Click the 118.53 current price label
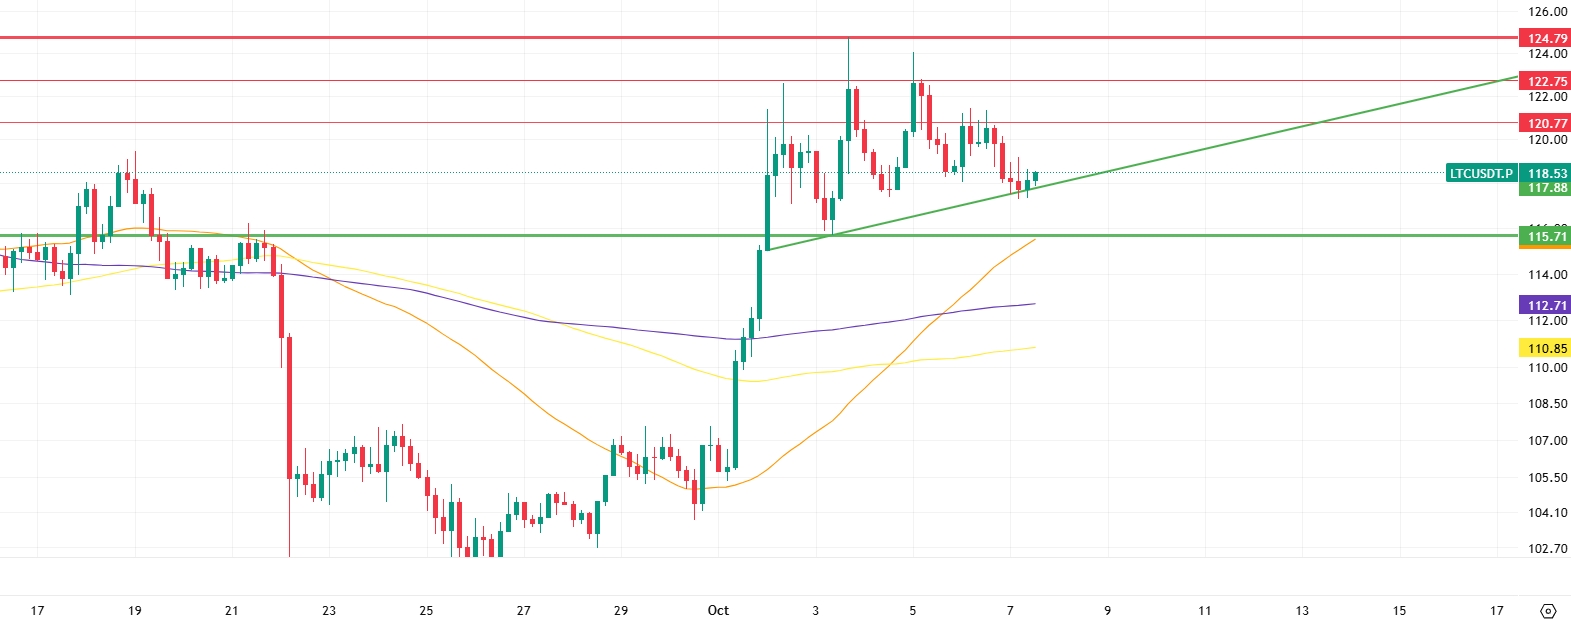Image resolution: width=1571 pixels, height=621 pixels. pos(1546,173)
